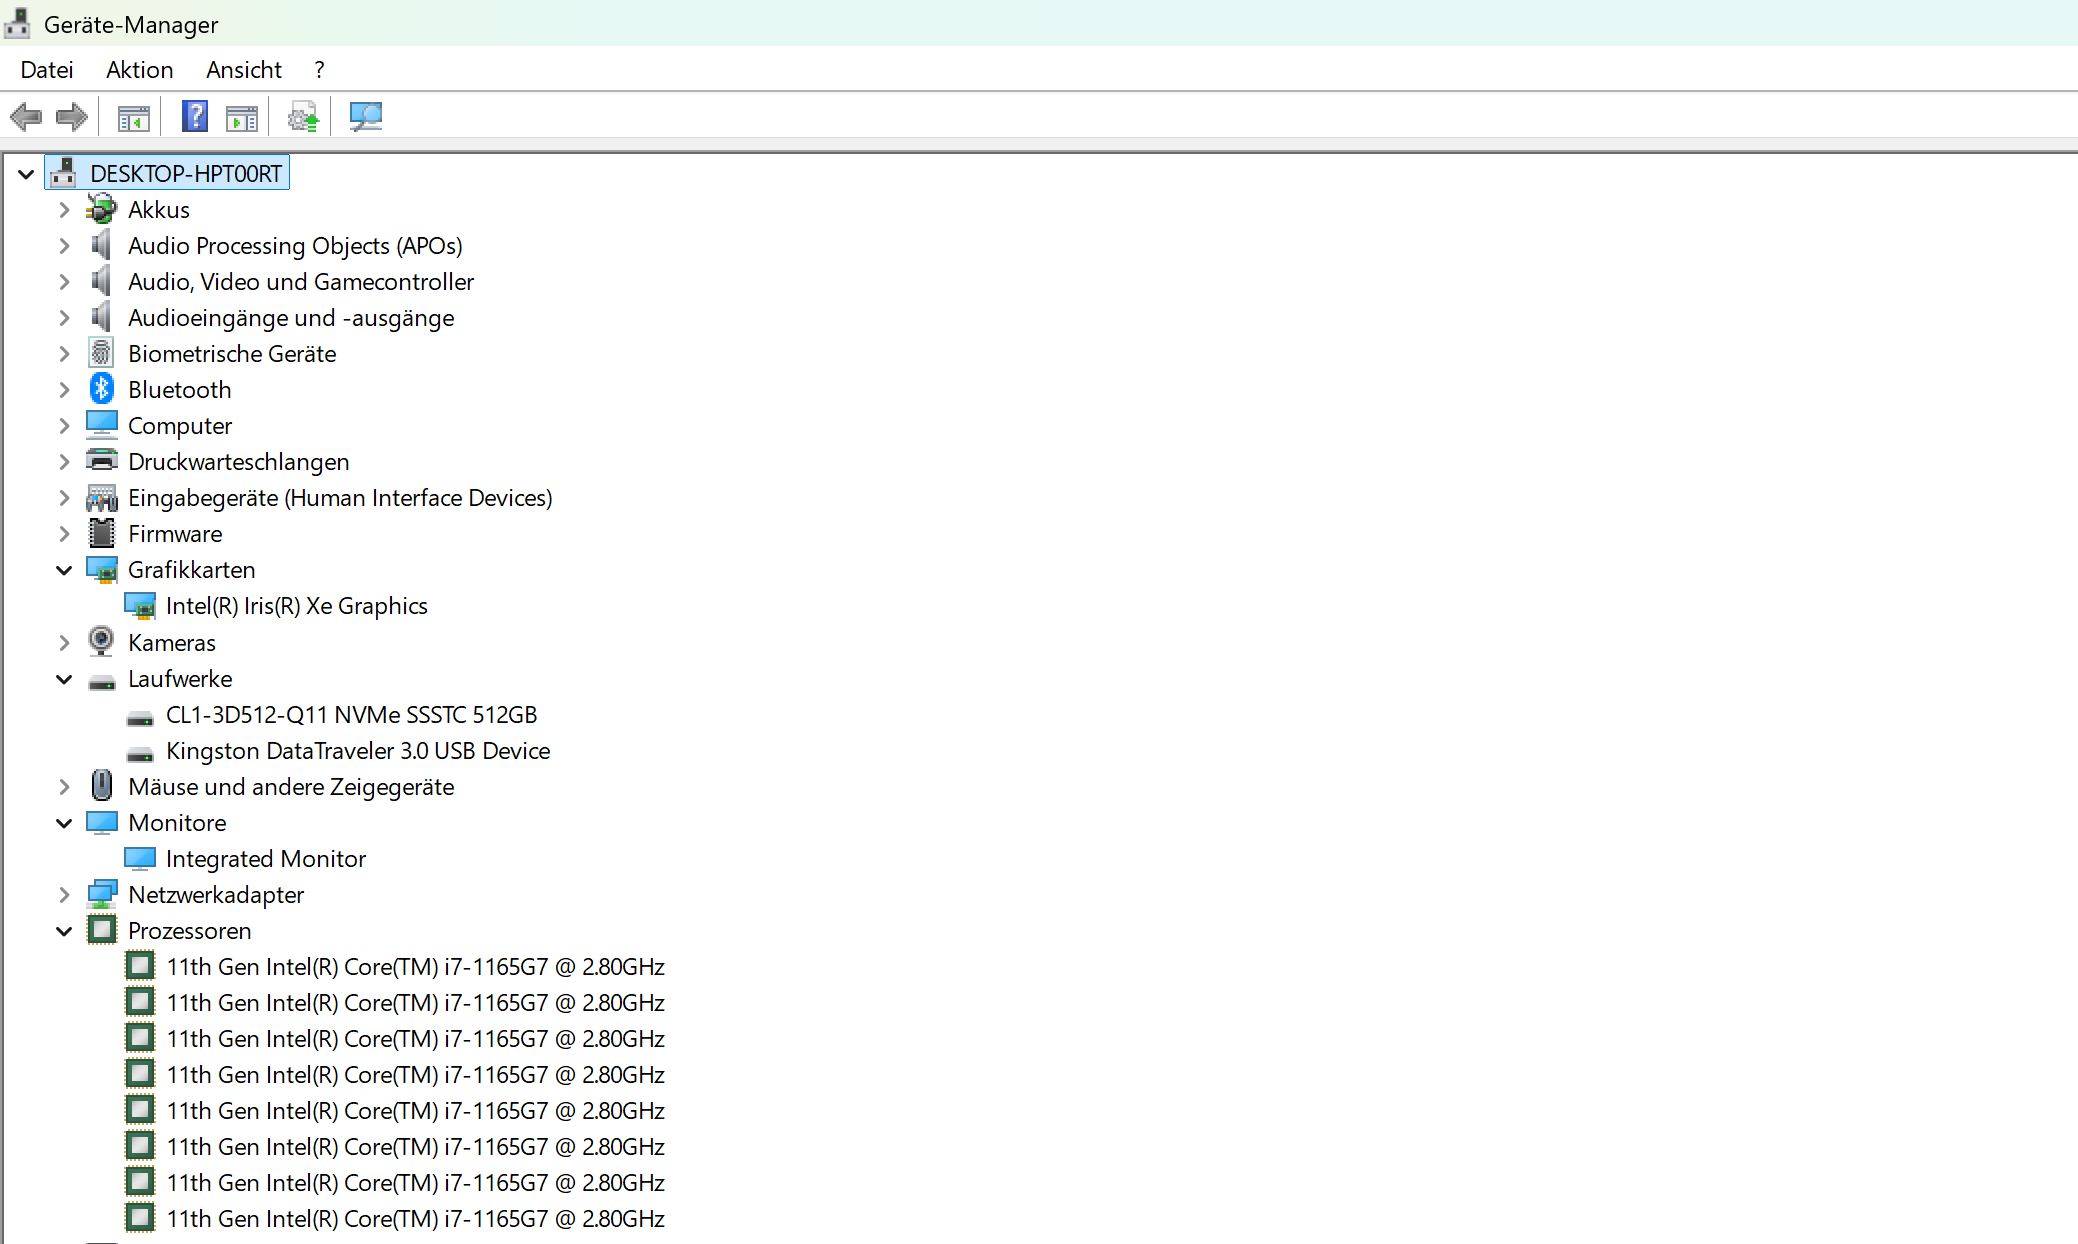Open help via the blue question mark icon
This screenshot has width=2078, height=1244.
(195, 117)
